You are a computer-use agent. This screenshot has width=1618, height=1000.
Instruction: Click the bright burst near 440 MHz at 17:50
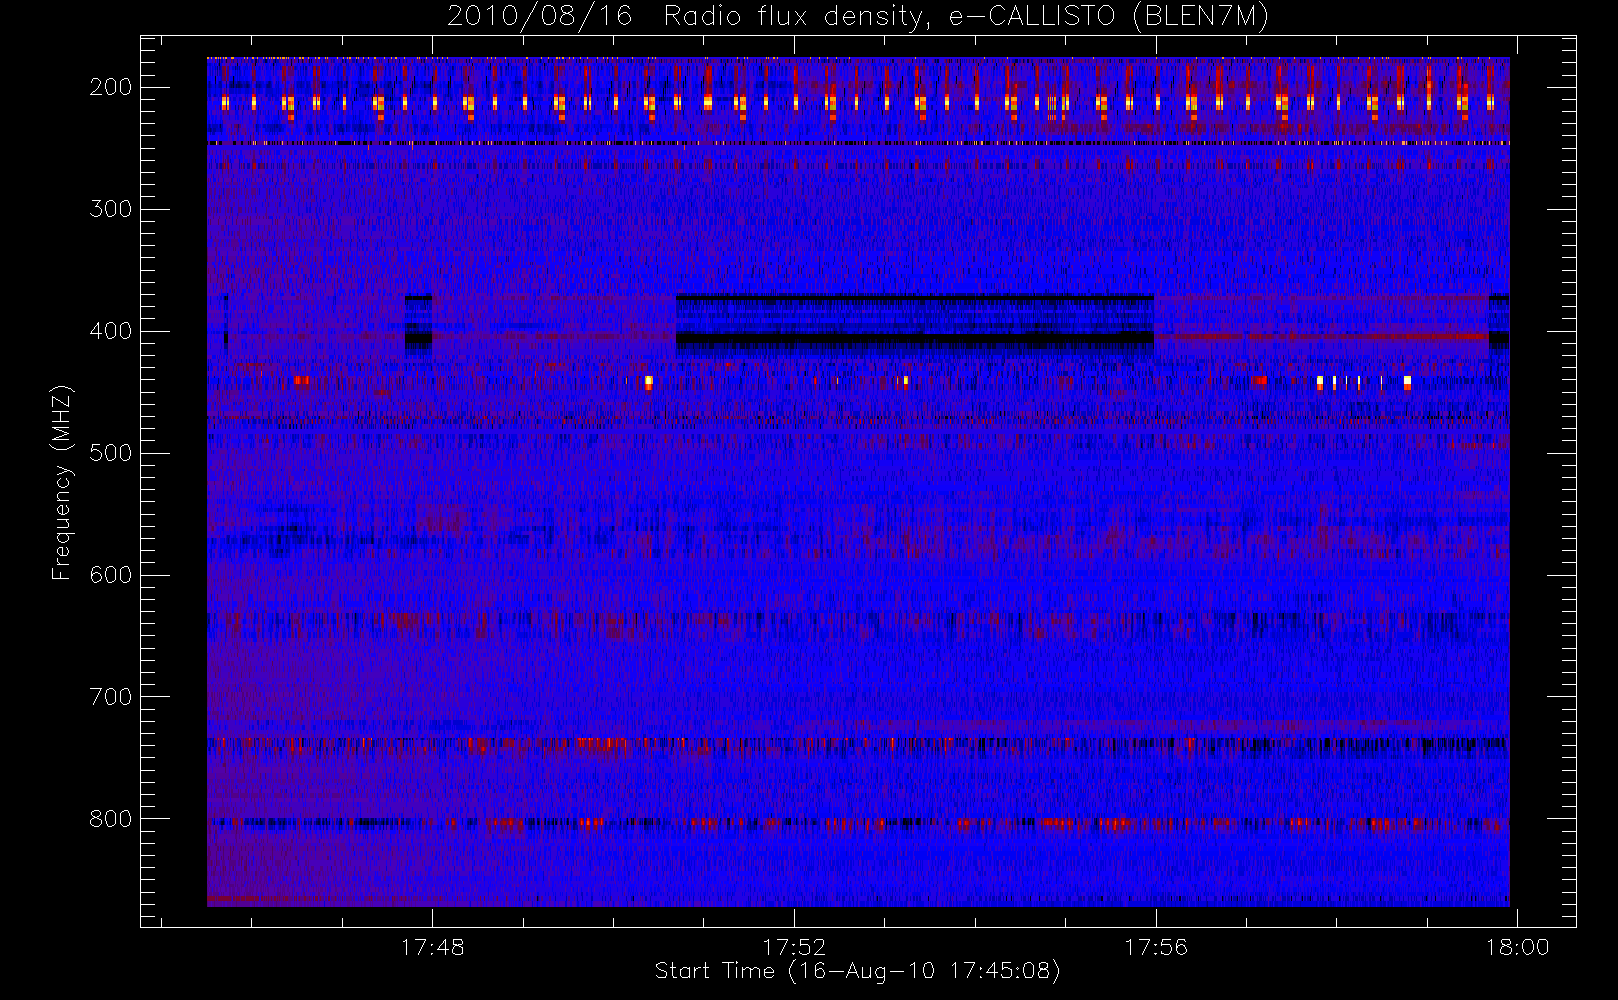pos(649,381)
